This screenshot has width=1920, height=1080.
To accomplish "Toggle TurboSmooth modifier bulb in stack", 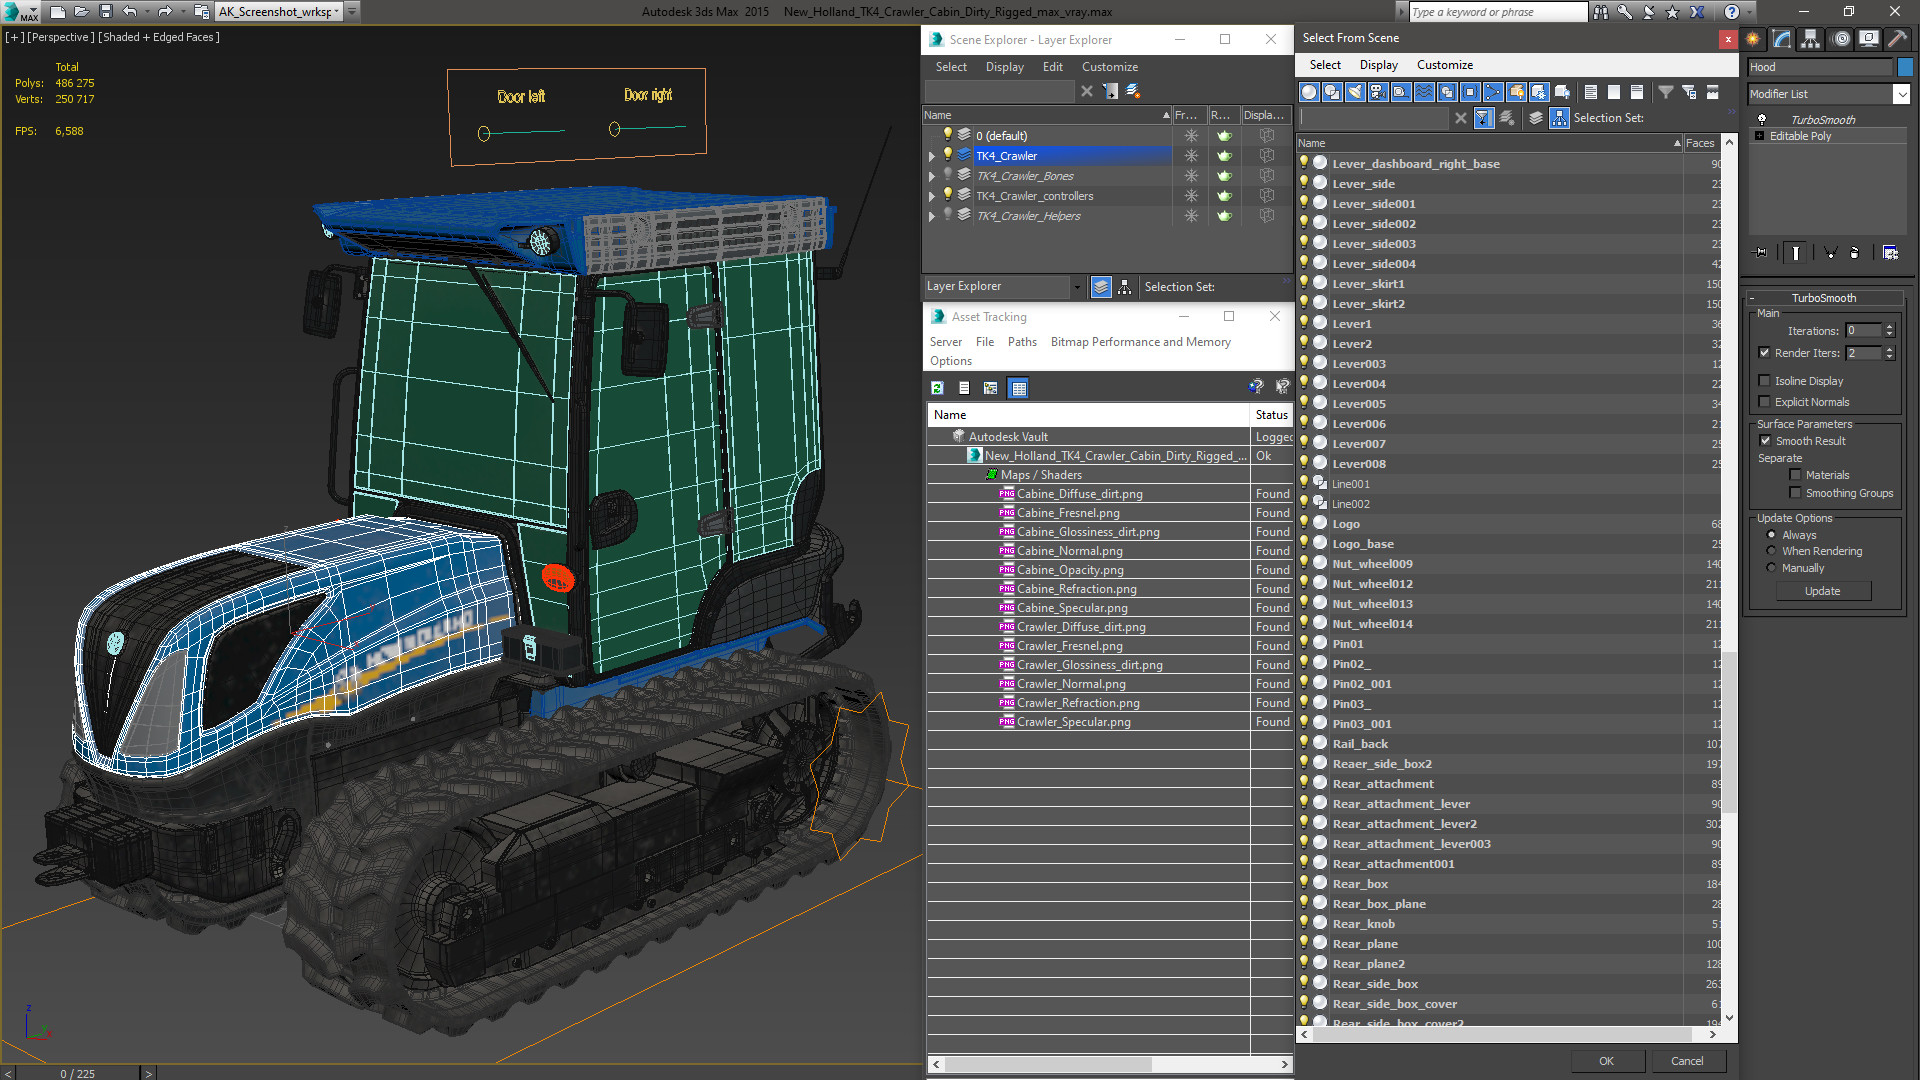I will [1762, 120].
